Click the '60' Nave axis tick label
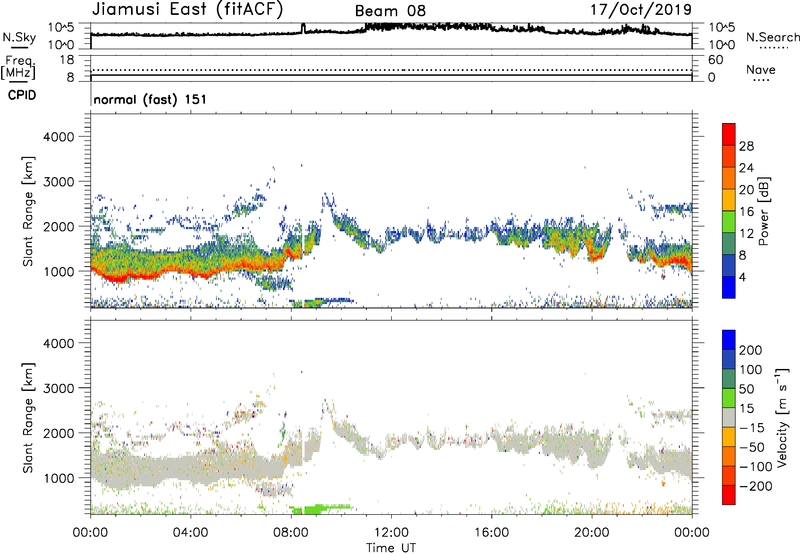The height and width of the screenshot is (554, 800). tap(715, 60)
